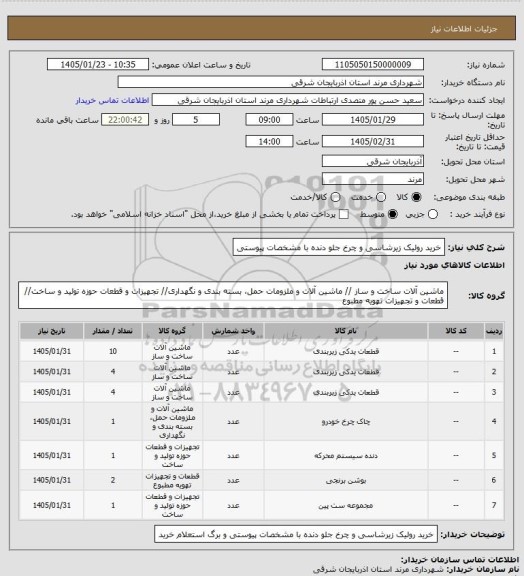Click the ردیف column header
524x576 pixels.
(x=494, y=331)
